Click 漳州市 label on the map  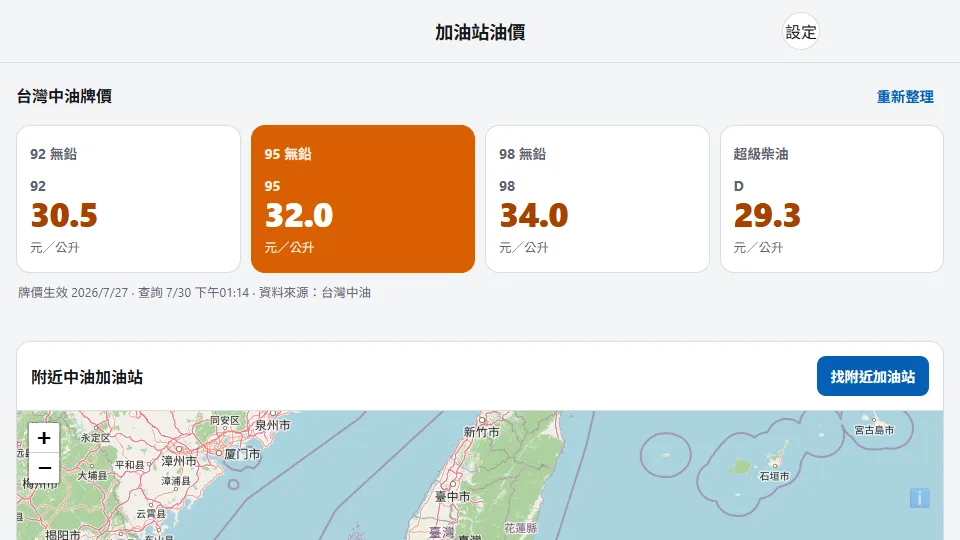179,460
